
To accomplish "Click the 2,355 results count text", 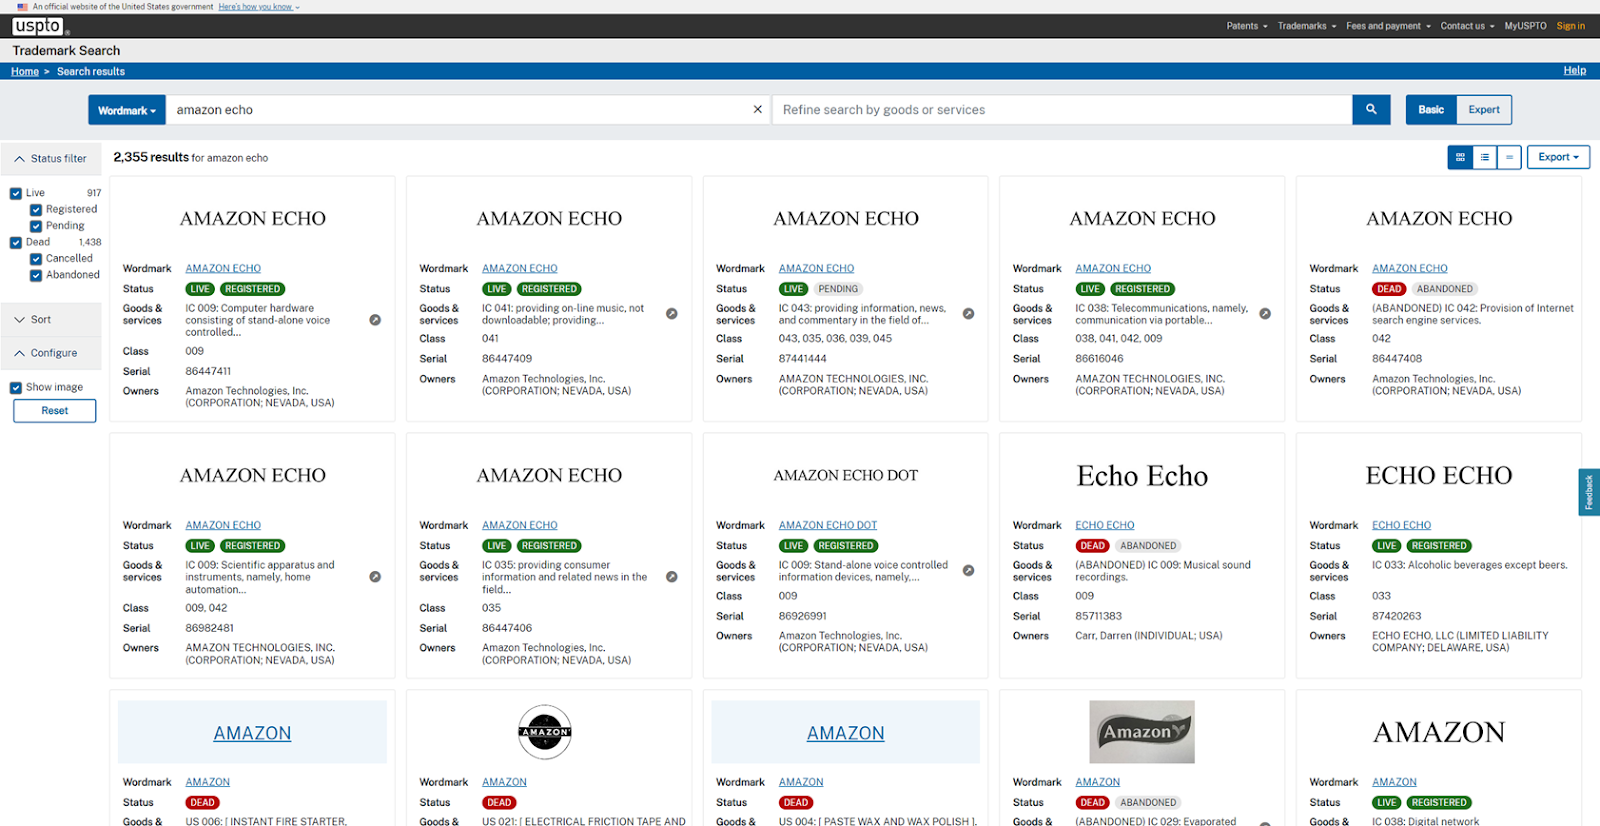I will (x=151, y=157).
